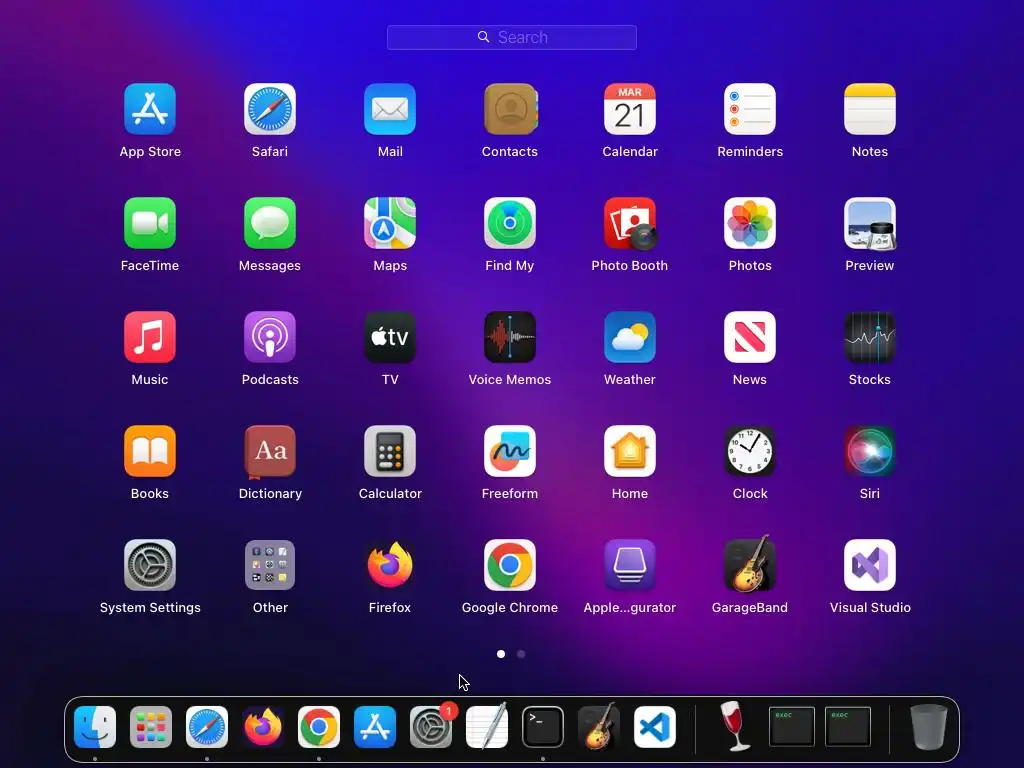
Task: Click the Launchpad Search field
Action: 512,37
